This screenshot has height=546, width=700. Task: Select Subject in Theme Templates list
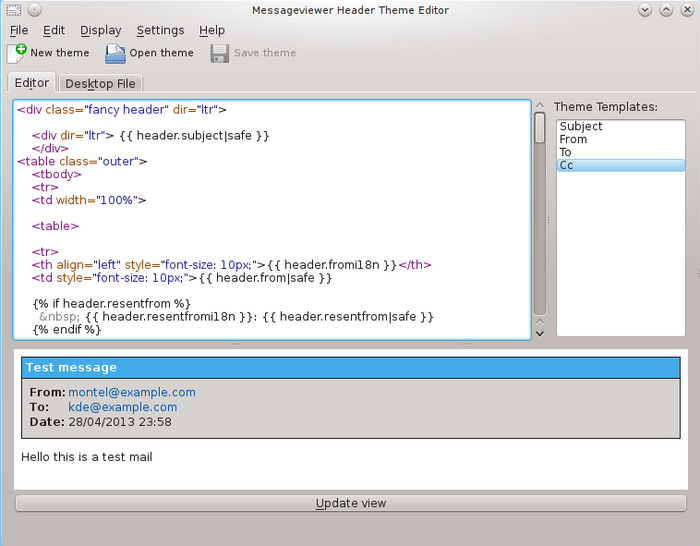point(581,127)
